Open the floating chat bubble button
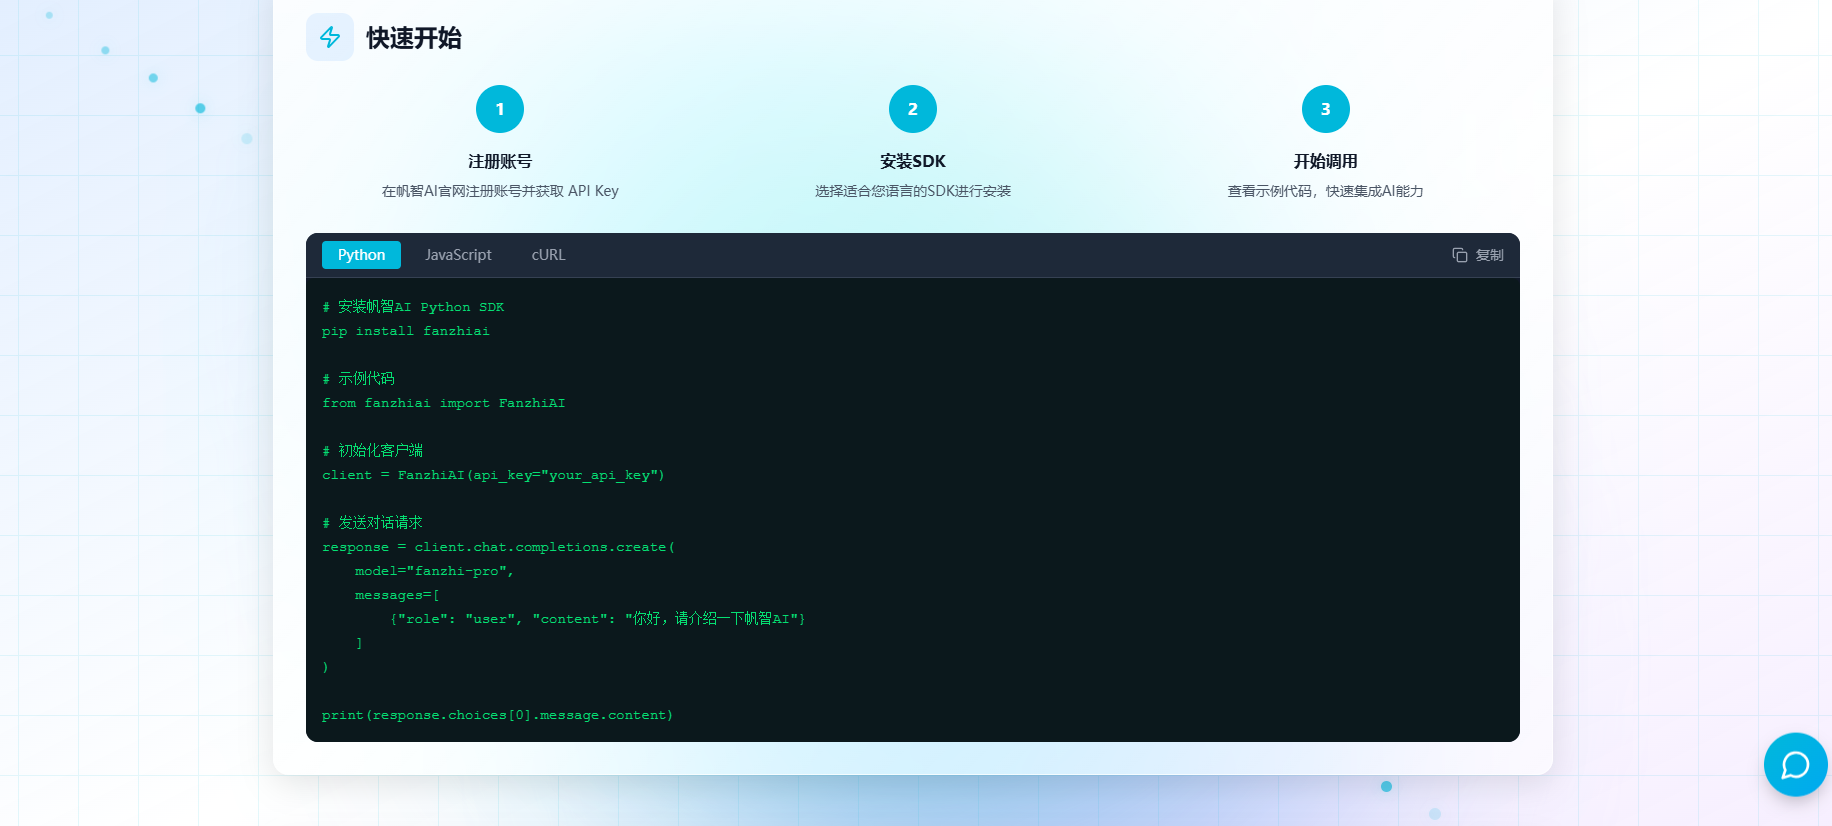 (1795, 765)
